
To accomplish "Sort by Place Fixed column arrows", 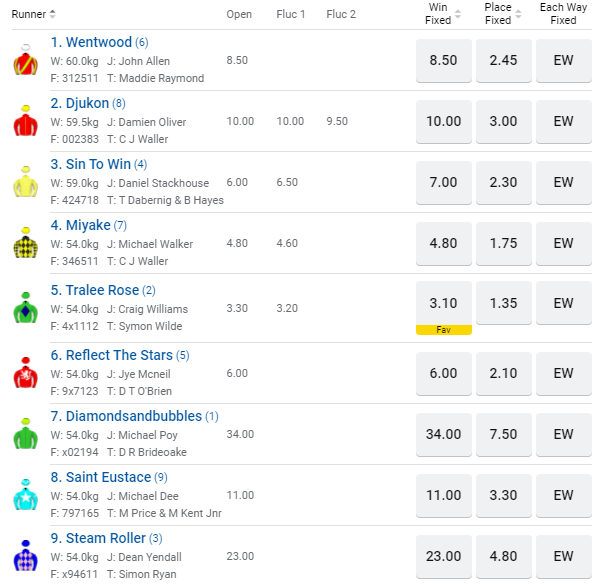I will [x=518, y=14].
